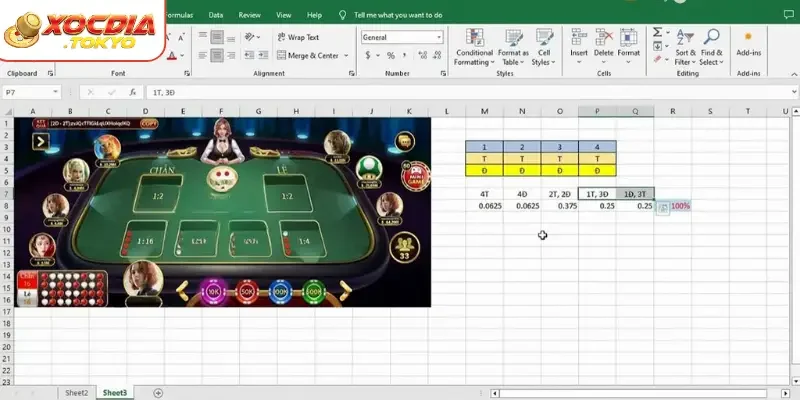
Task: Open the Font settings dialog launcher
Action: (187, 73)
